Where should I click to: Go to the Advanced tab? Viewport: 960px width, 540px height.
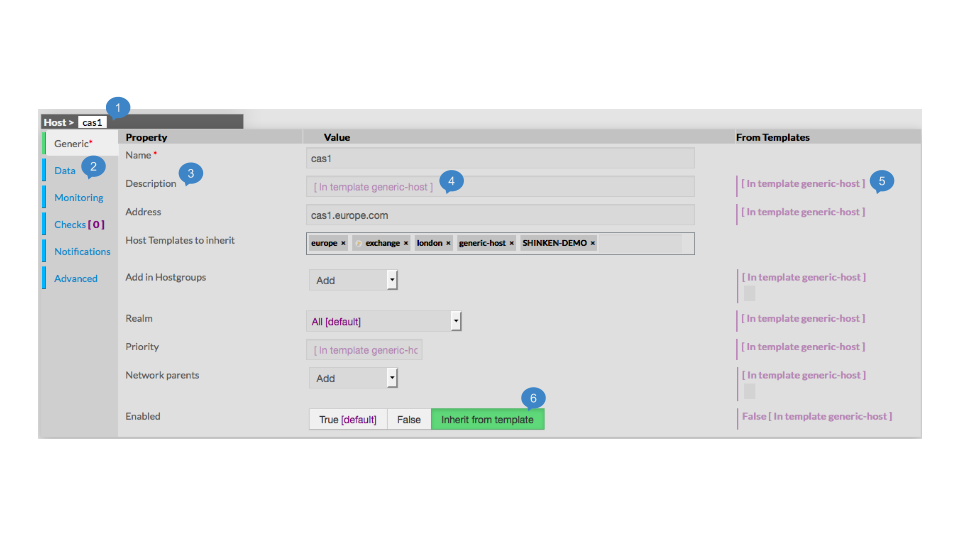(76, 279)
